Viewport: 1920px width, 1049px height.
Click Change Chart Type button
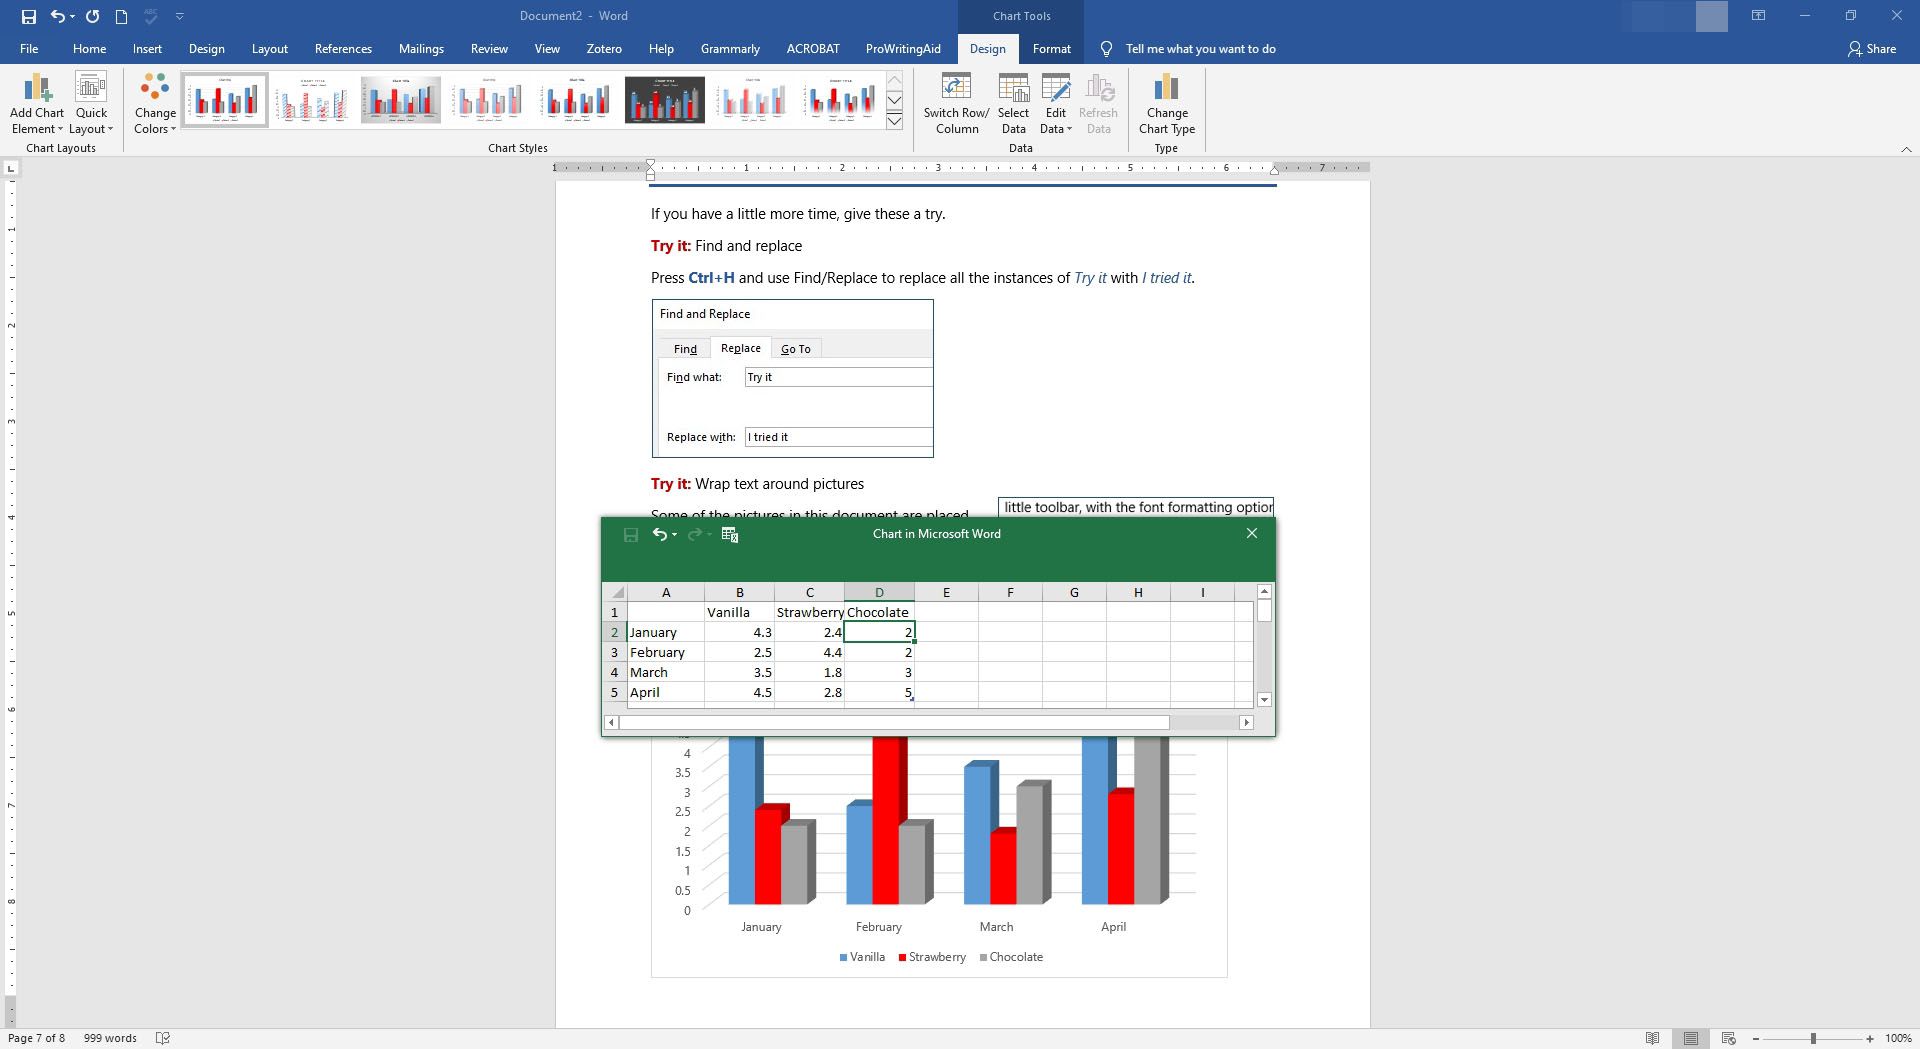(1167, 103)
